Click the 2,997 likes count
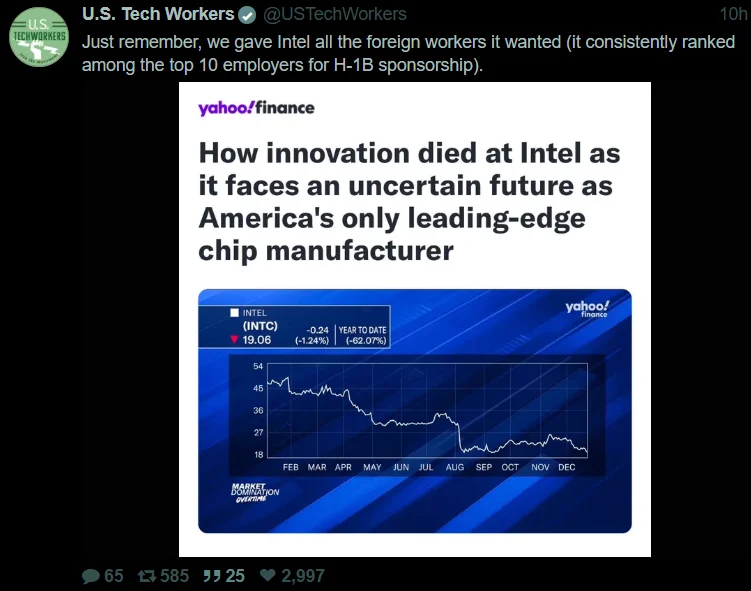Screen dimensions: 751x591 (x=302, y=576)
